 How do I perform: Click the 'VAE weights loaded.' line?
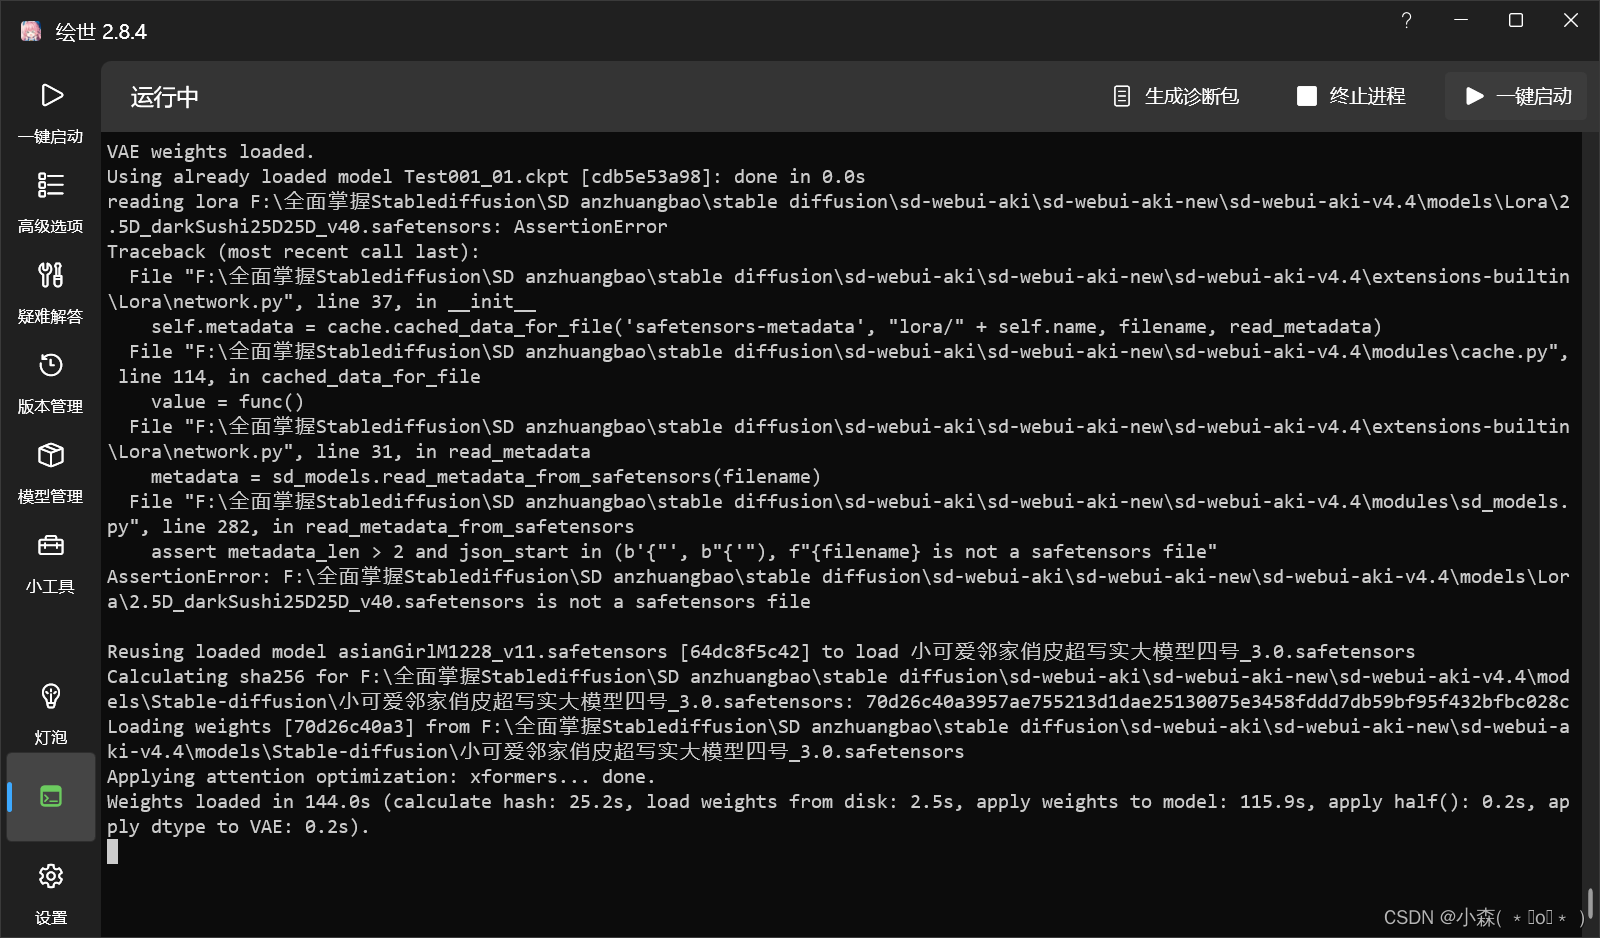click(x=211, y=152)
